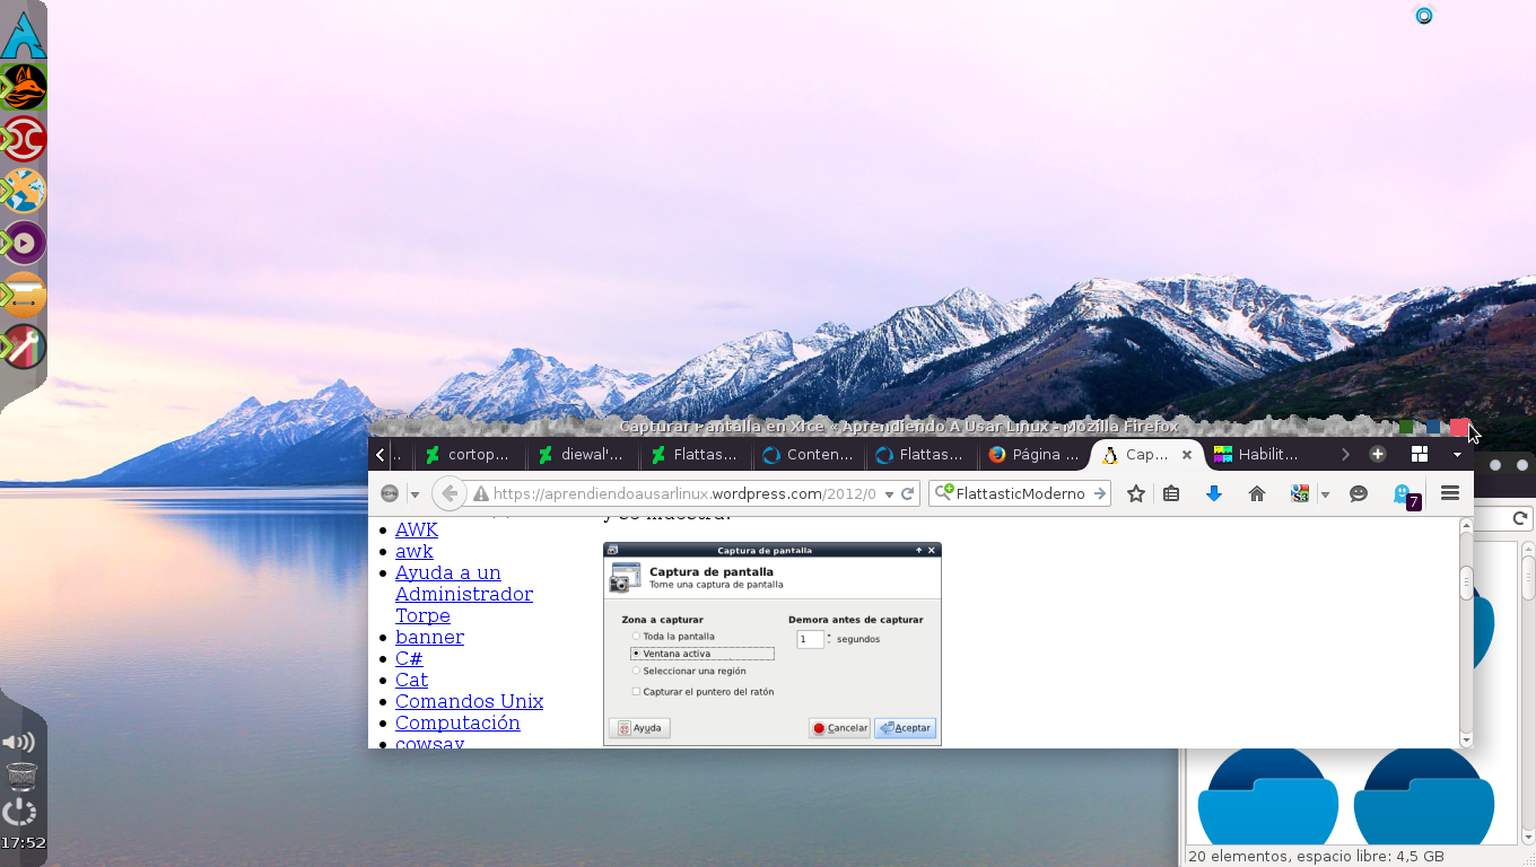Viewport: 1536px width, 867px height.
Task: Enable Capturar el puntero del ratón checkbox
Action: pos(636,691)
